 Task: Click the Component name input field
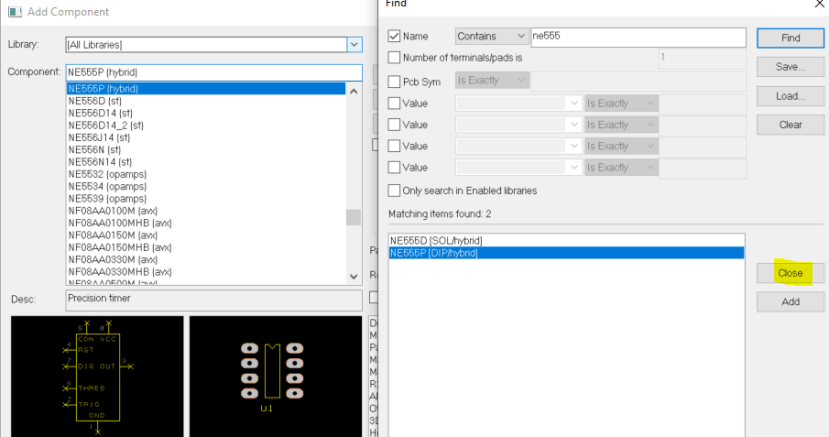(x=214, y=72)
